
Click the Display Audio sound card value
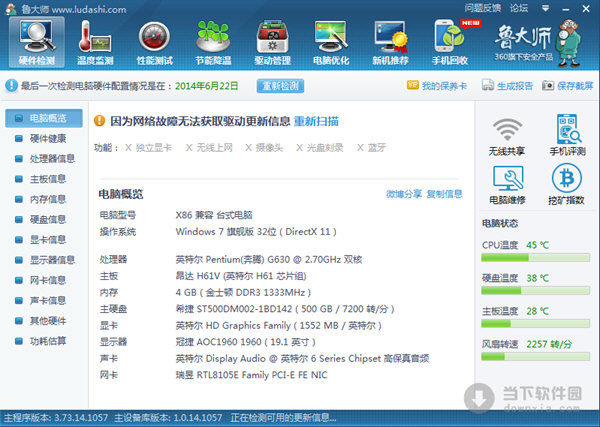(x=302, y=359)
